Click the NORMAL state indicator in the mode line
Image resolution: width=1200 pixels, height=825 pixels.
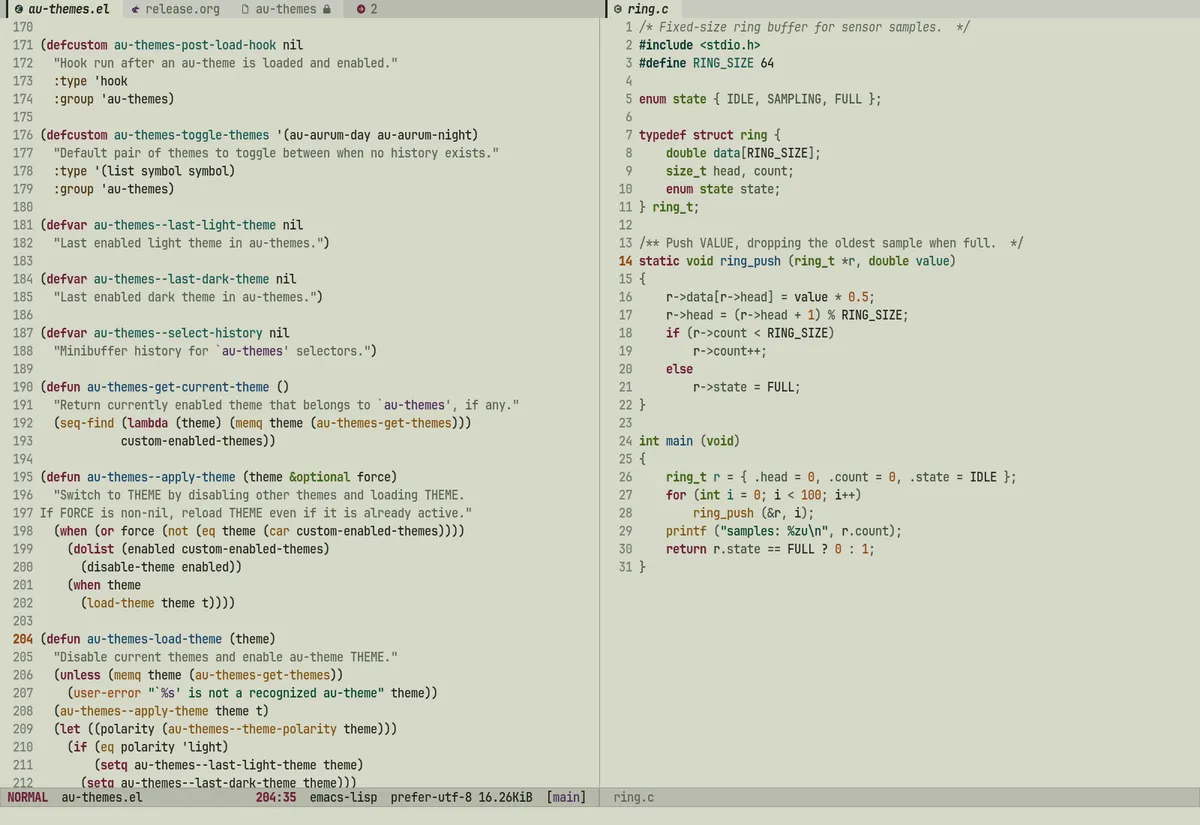[28, 797]
